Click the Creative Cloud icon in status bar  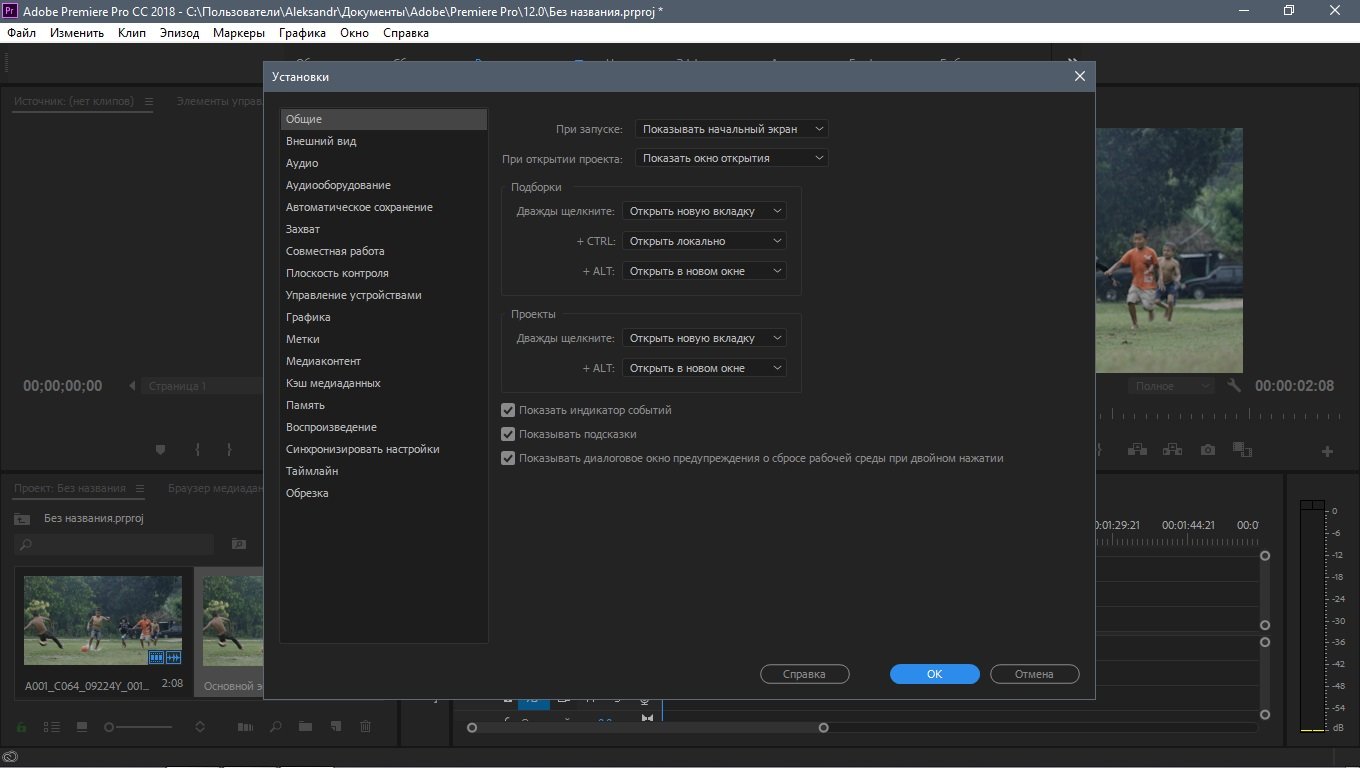pos(12,757)
